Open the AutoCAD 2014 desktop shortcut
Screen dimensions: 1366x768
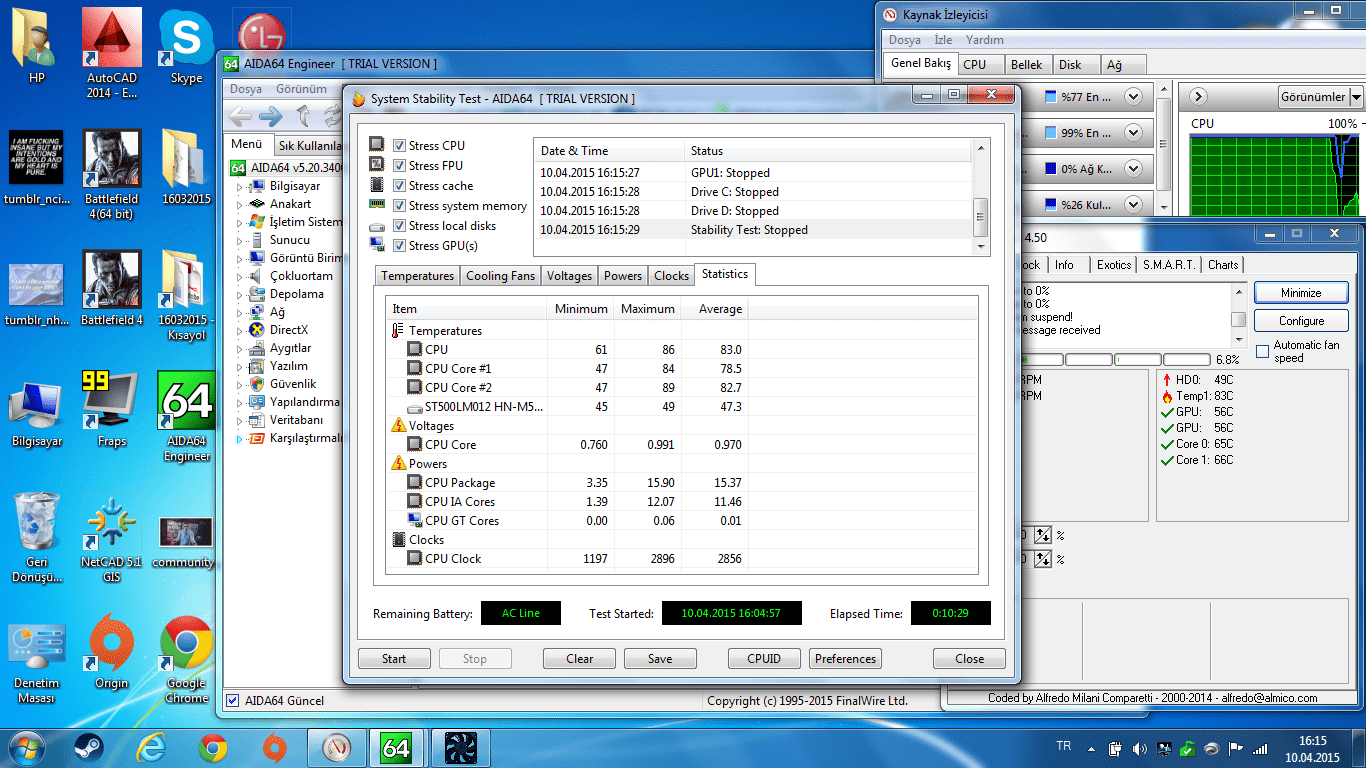click(x=112, y=55)
